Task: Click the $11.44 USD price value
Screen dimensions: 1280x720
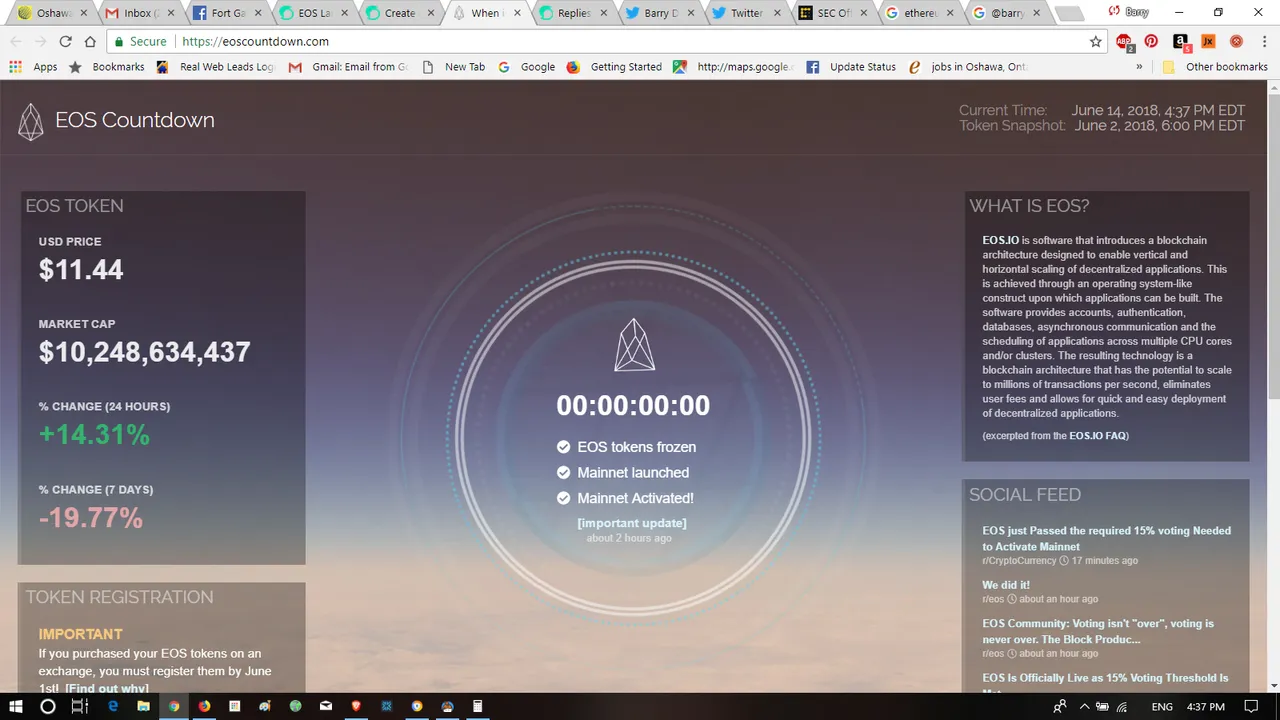Action: (x=81, y=270)
